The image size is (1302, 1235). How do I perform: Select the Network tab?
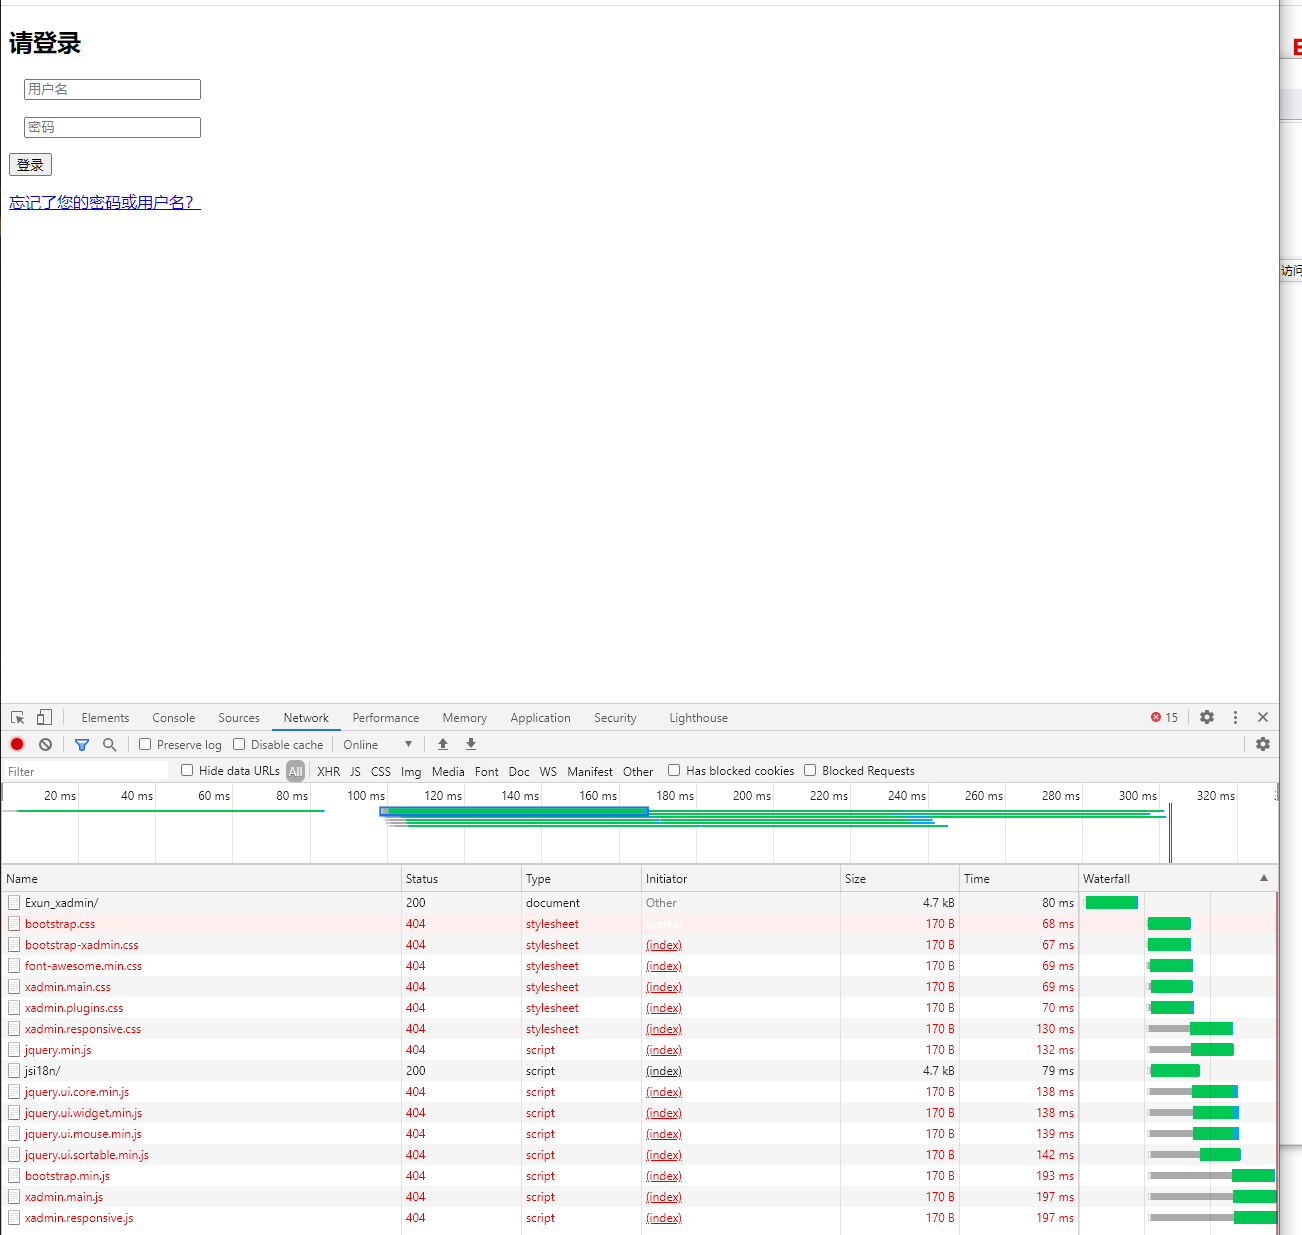[306, 718]
